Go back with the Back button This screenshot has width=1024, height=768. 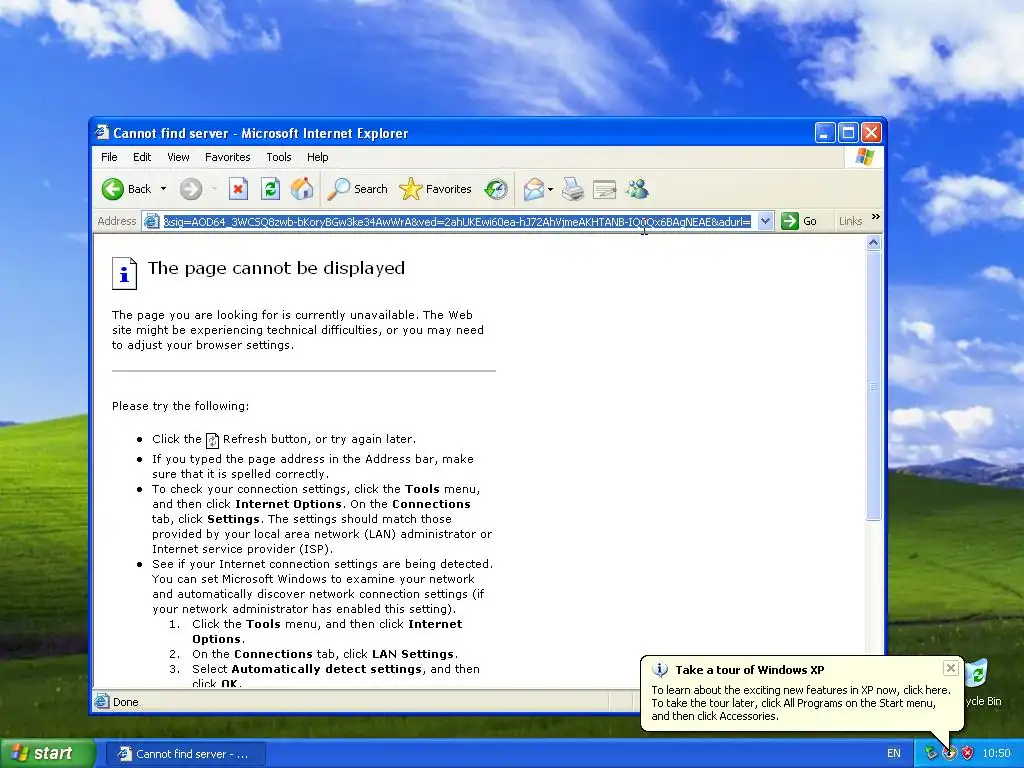[x=127, y=189]
